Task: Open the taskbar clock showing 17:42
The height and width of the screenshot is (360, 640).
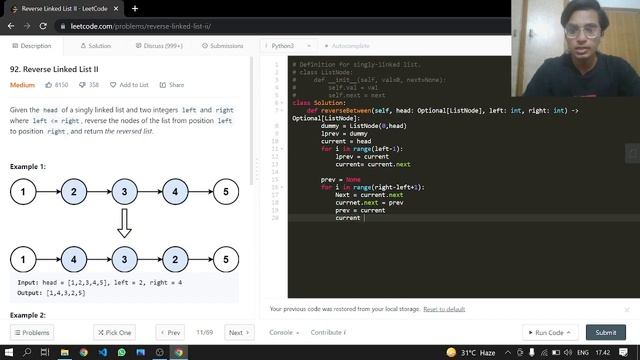Action: click(x=602, y=352)
